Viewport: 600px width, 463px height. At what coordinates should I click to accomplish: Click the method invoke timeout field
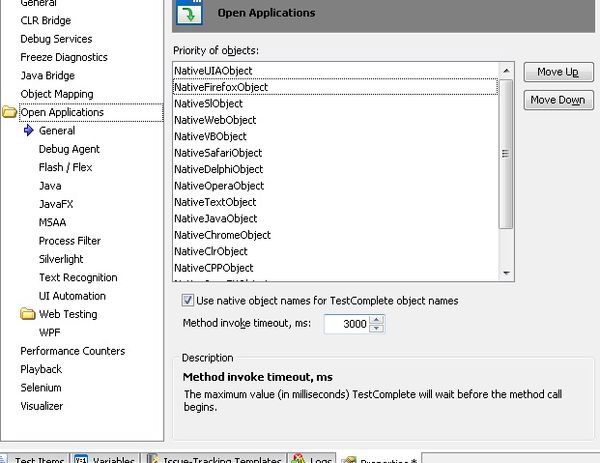[x=346, y=324]
